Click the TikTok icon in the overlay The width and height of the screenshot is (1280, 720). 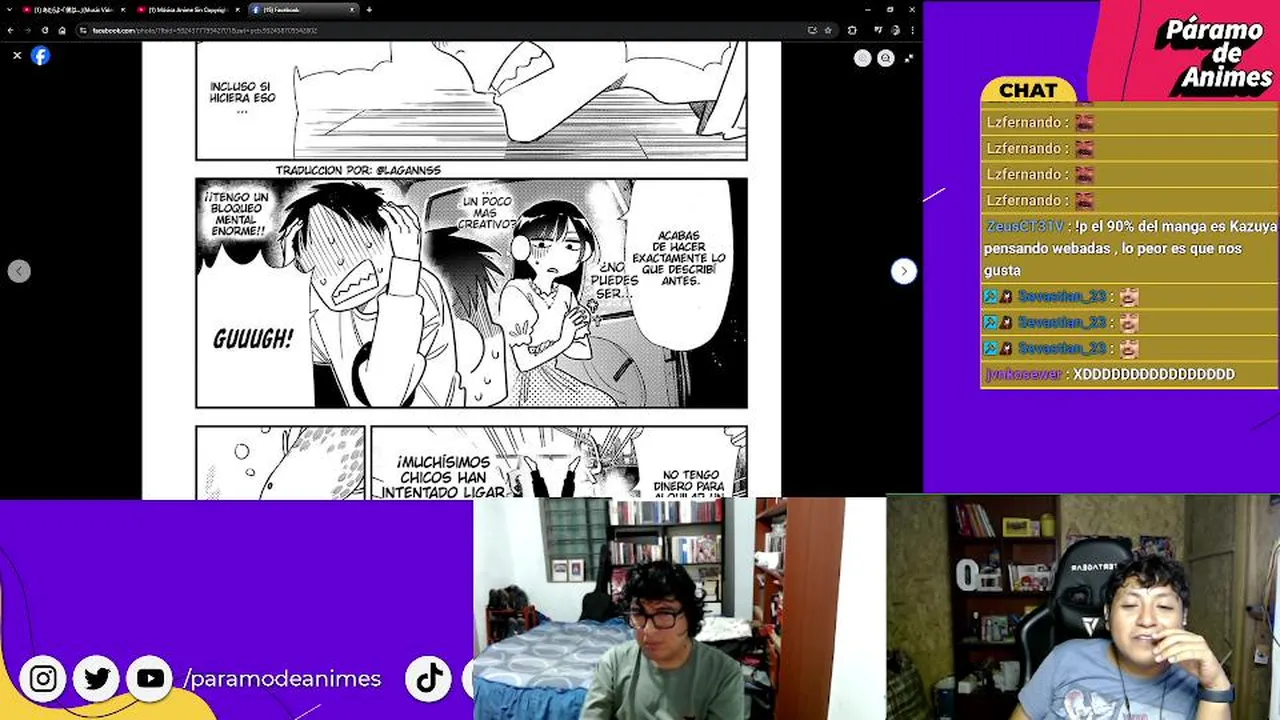tap(430, 679)
